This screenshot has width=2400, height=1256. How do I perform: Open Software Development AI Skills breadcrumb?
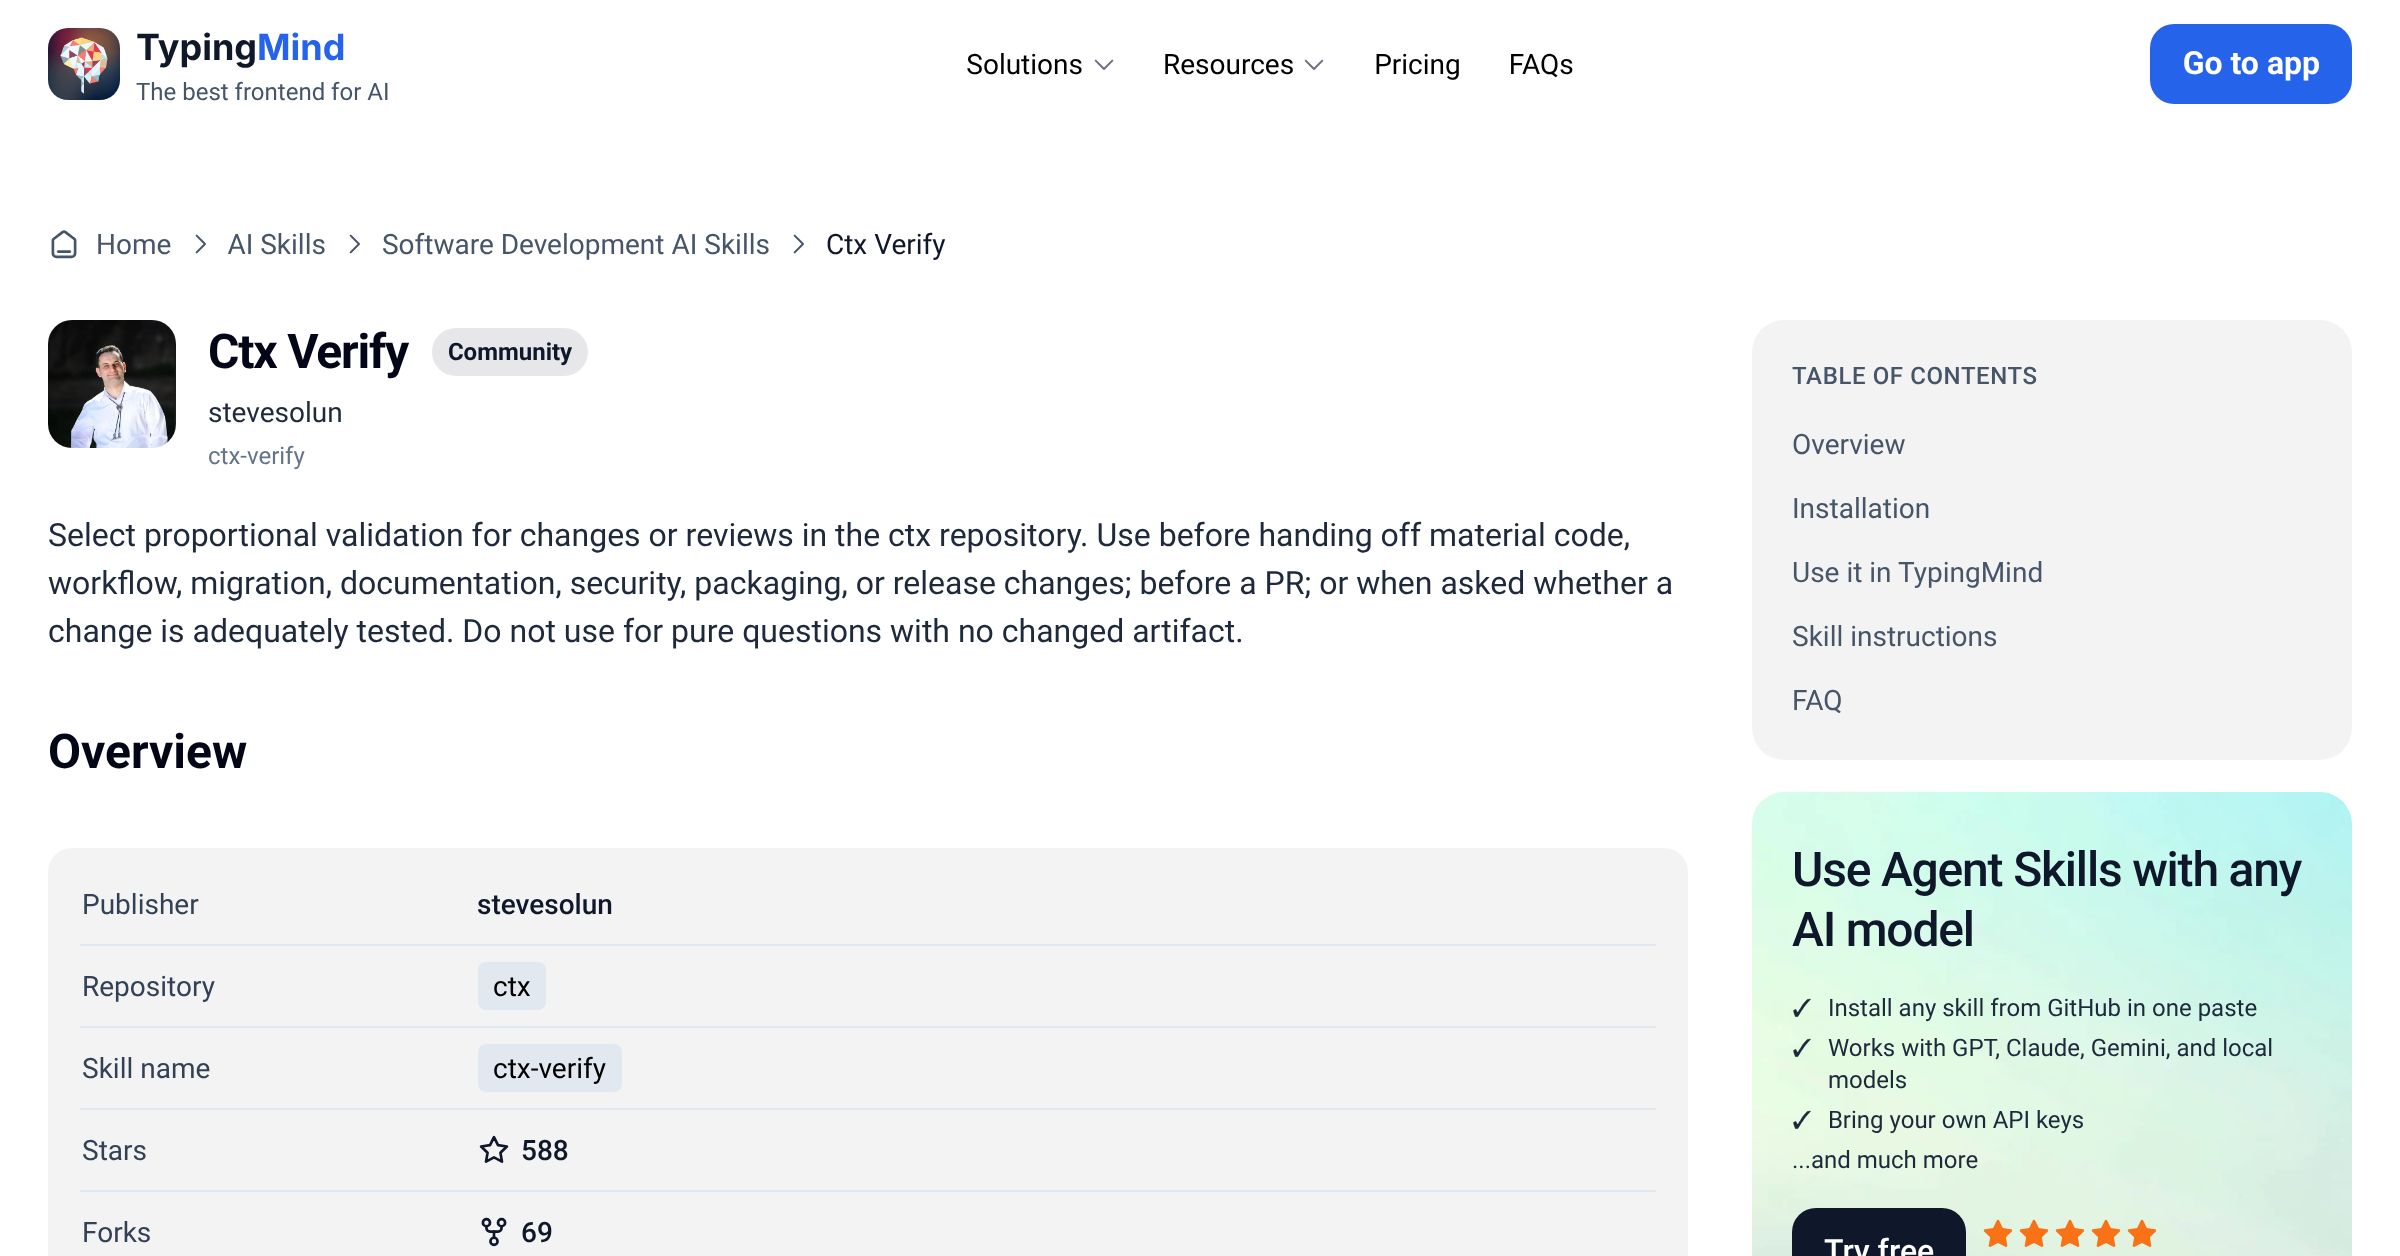(x=576, y=244)
